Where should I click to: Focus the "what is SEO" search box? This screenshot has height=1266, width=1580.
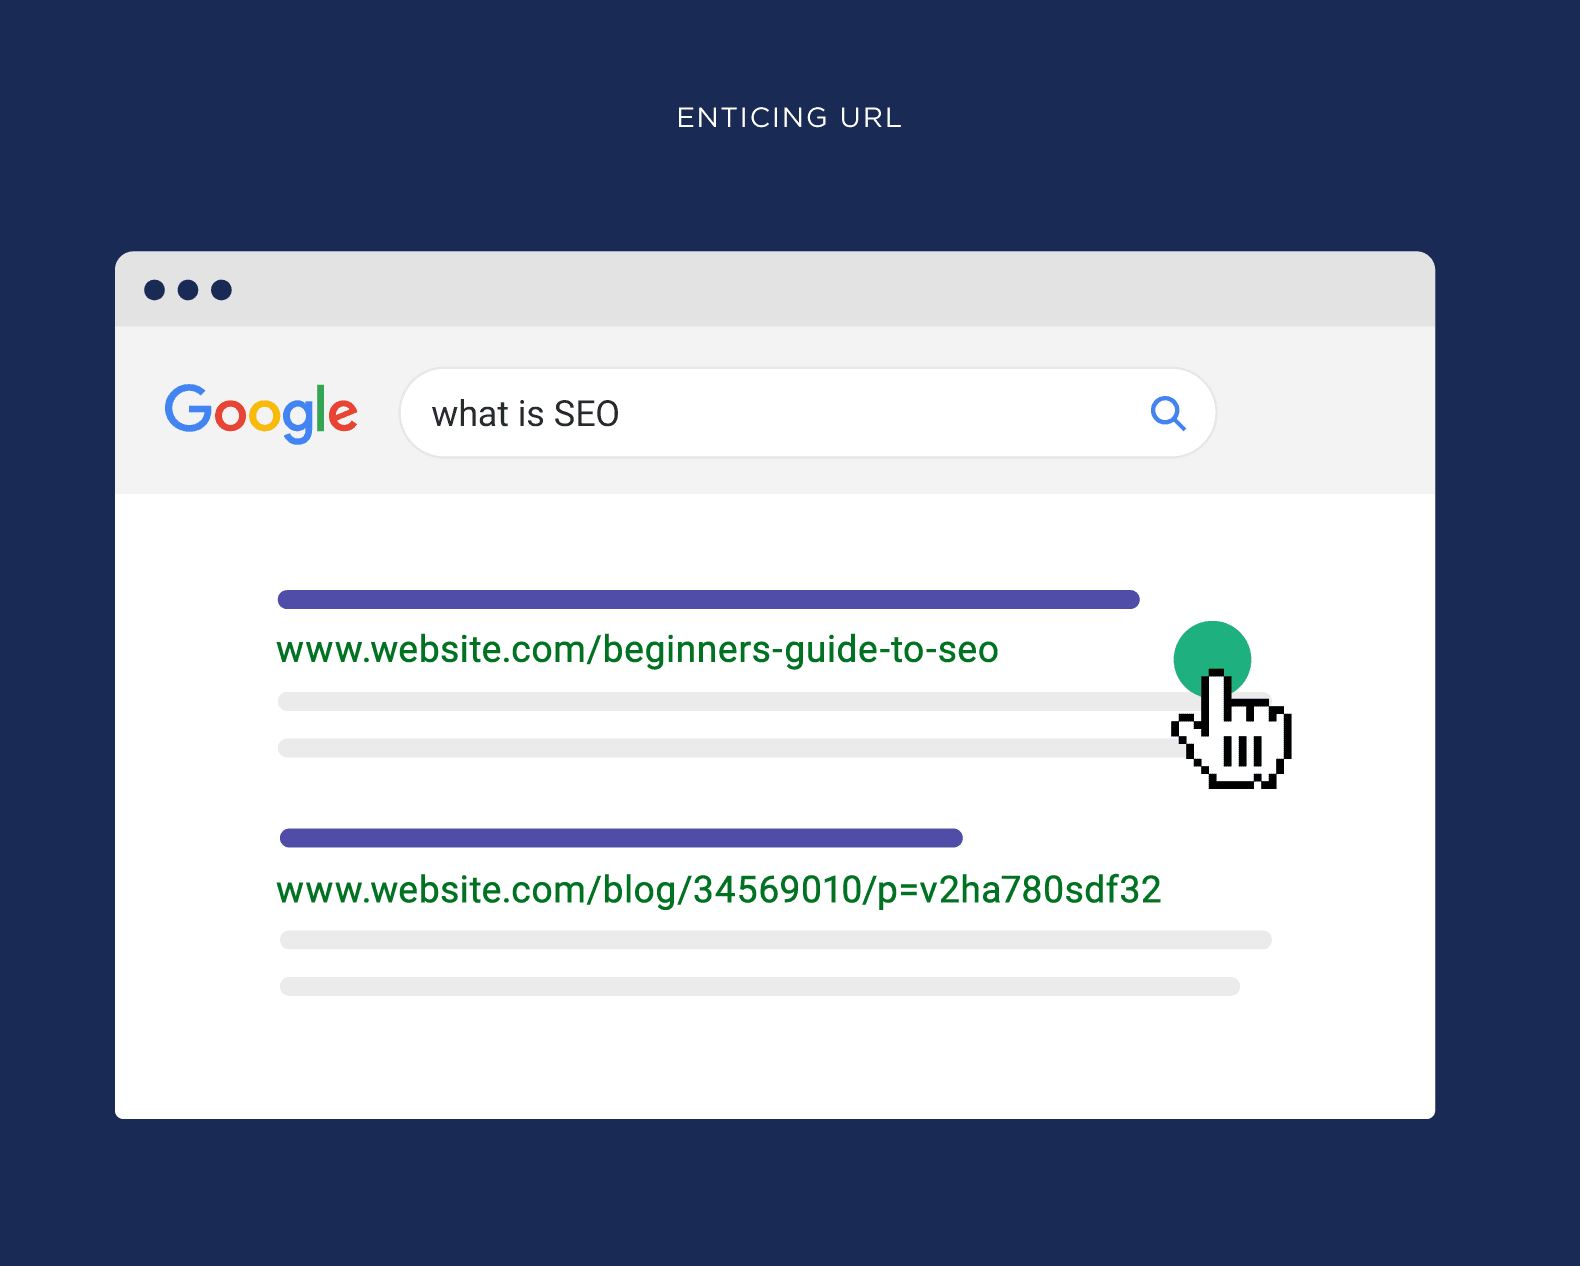tap(780, 413)
